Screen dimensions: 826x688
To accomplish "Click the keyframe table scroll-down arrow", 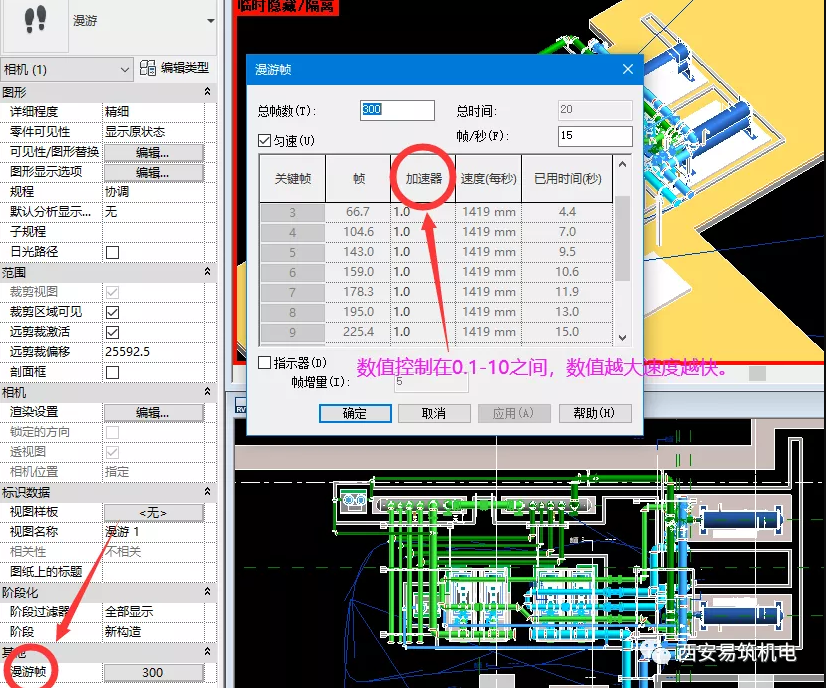I will [622, 337].
